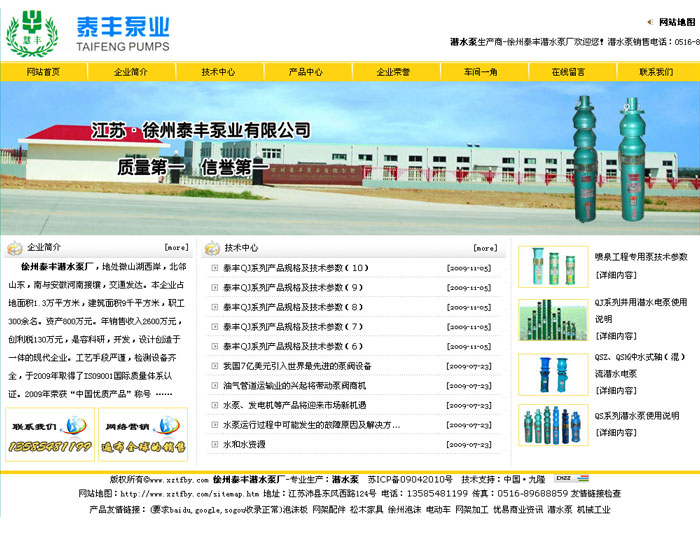Open the 企业简介 navigation item
The width and height of the screenshot is (700, 560).
pyautogui.click(x=130, y=72)
